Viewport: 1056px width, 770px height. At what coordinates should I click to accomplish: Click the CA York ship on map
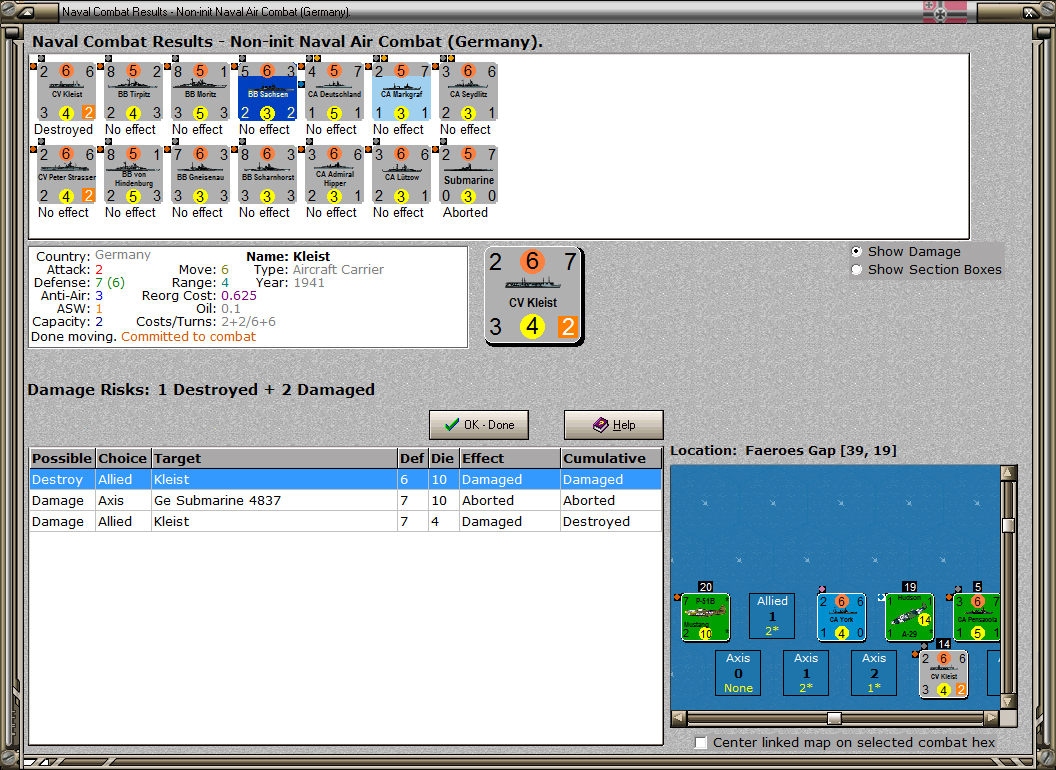[x=841, y=616]
